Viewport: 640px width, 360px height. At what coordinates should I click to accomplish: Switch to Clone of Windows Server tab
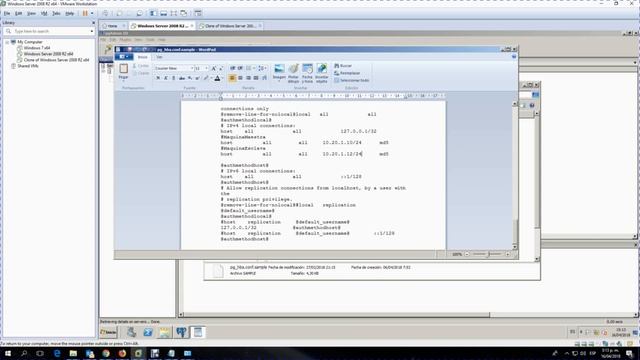point(230,26)
